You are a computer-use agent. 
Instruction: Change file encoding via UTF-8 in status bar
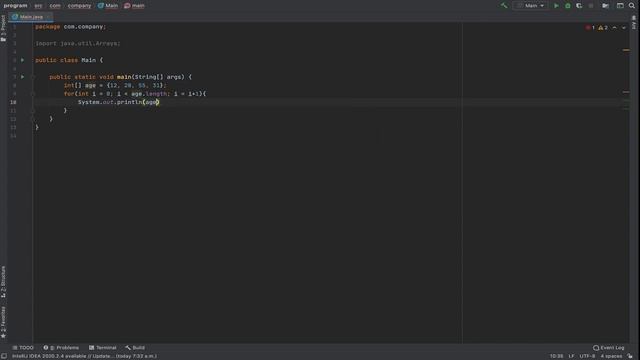coord(587,356)
